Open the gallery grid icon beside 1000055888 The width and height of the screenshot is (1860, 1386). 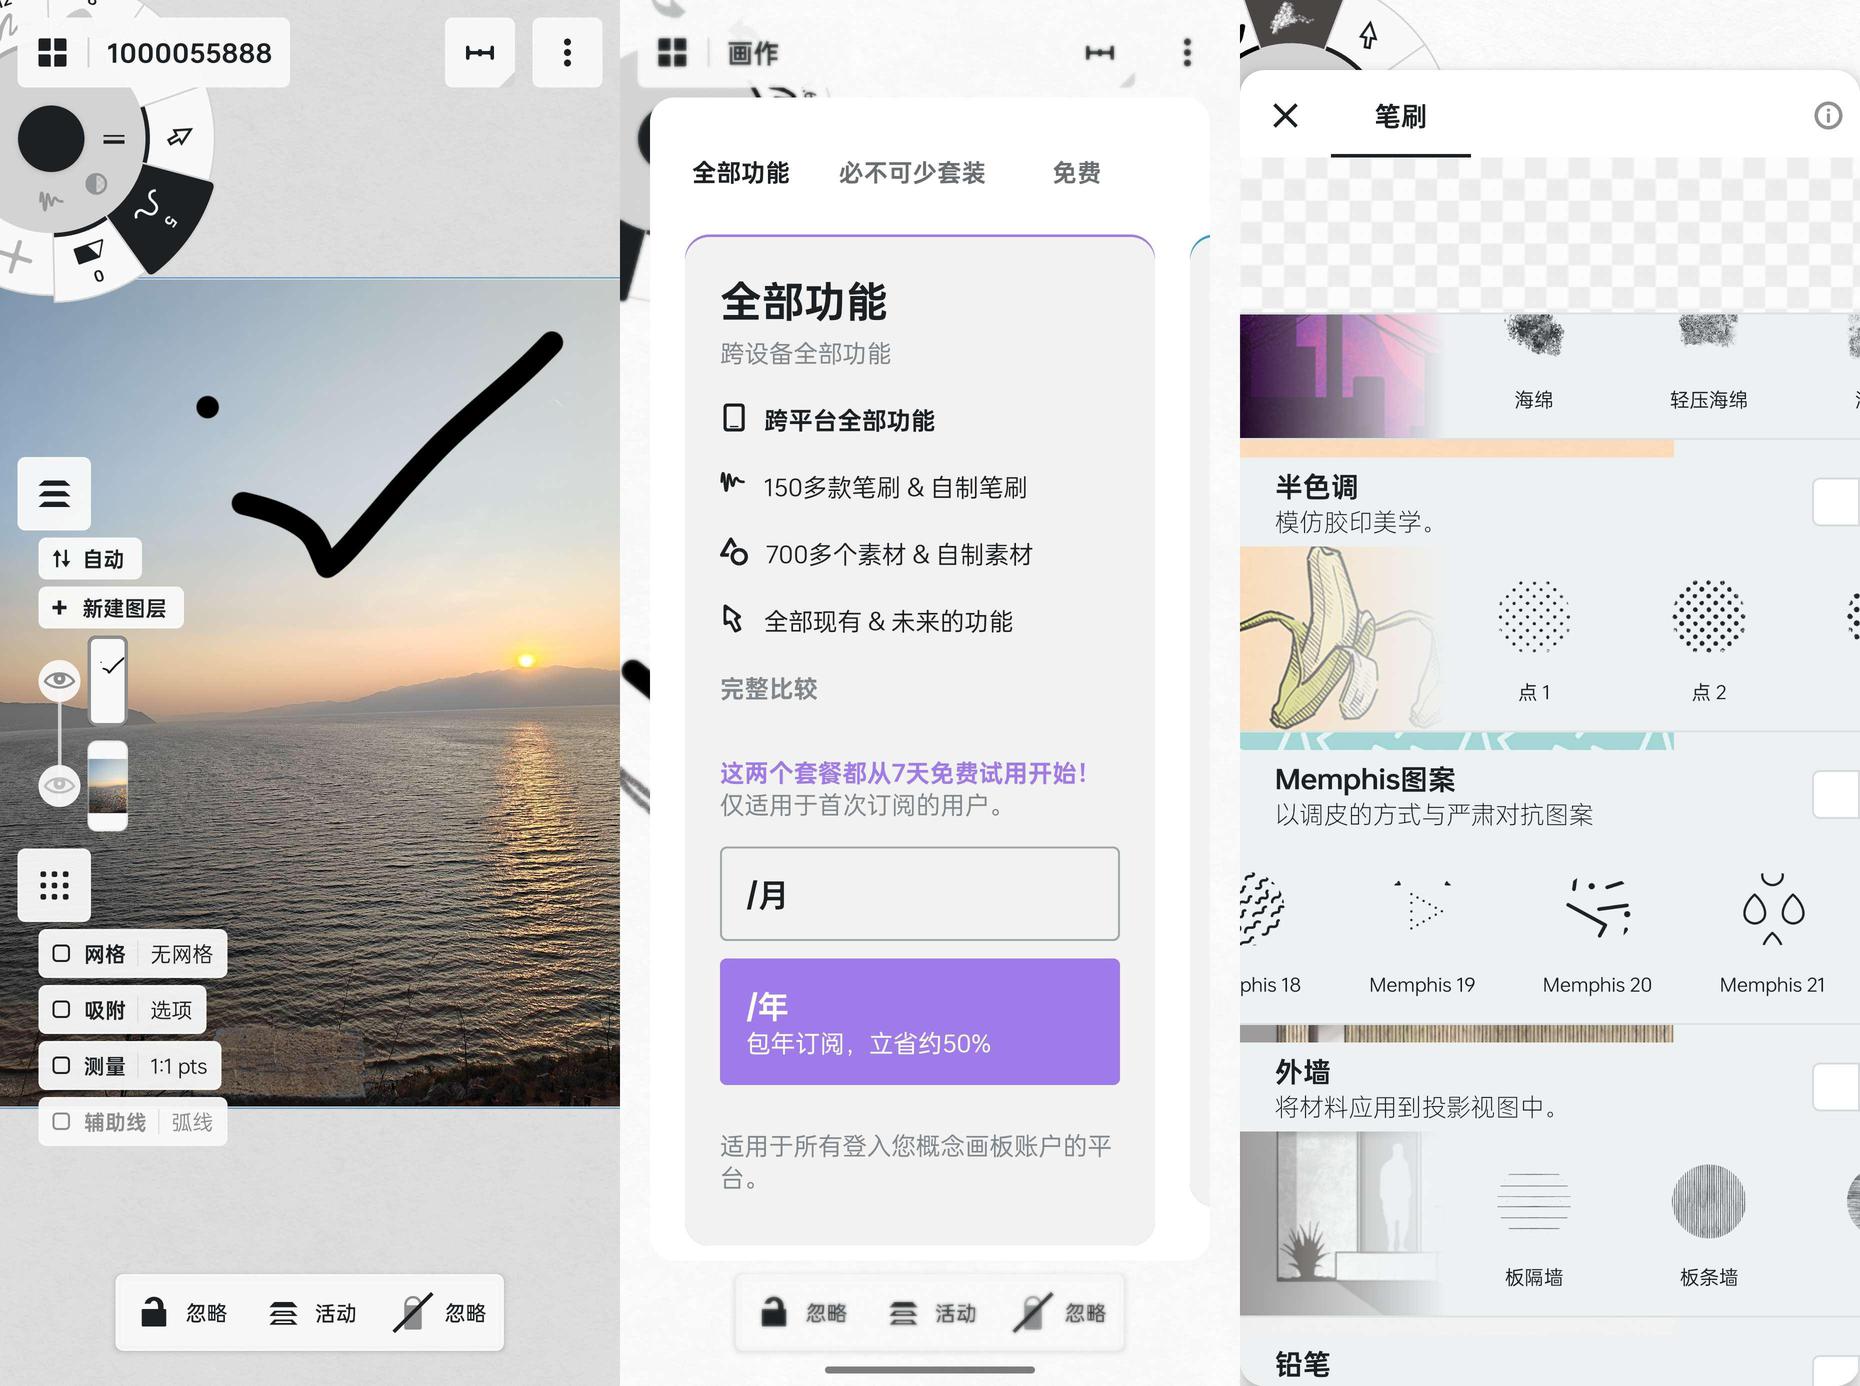(52, 53)
